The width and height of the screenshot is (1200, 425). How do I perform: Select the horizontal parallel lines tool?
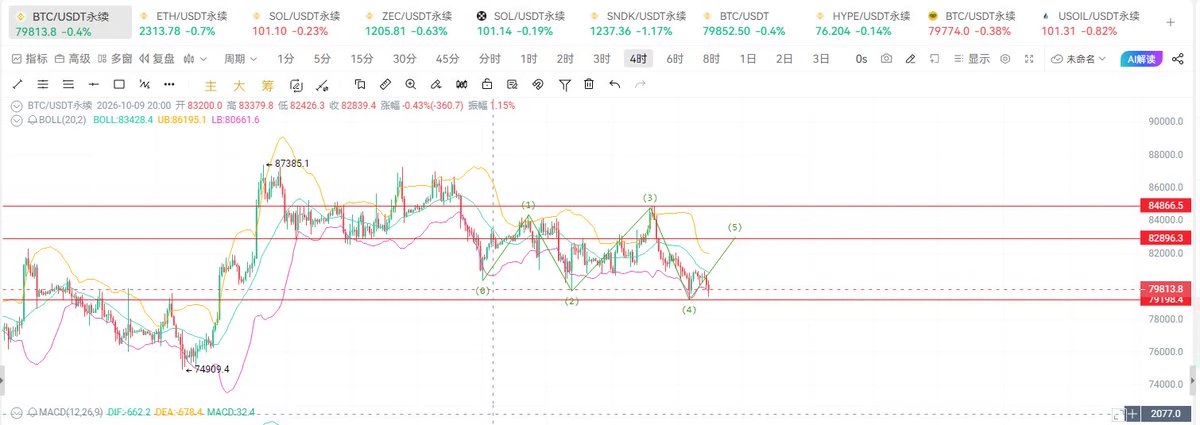pos(42,84)
